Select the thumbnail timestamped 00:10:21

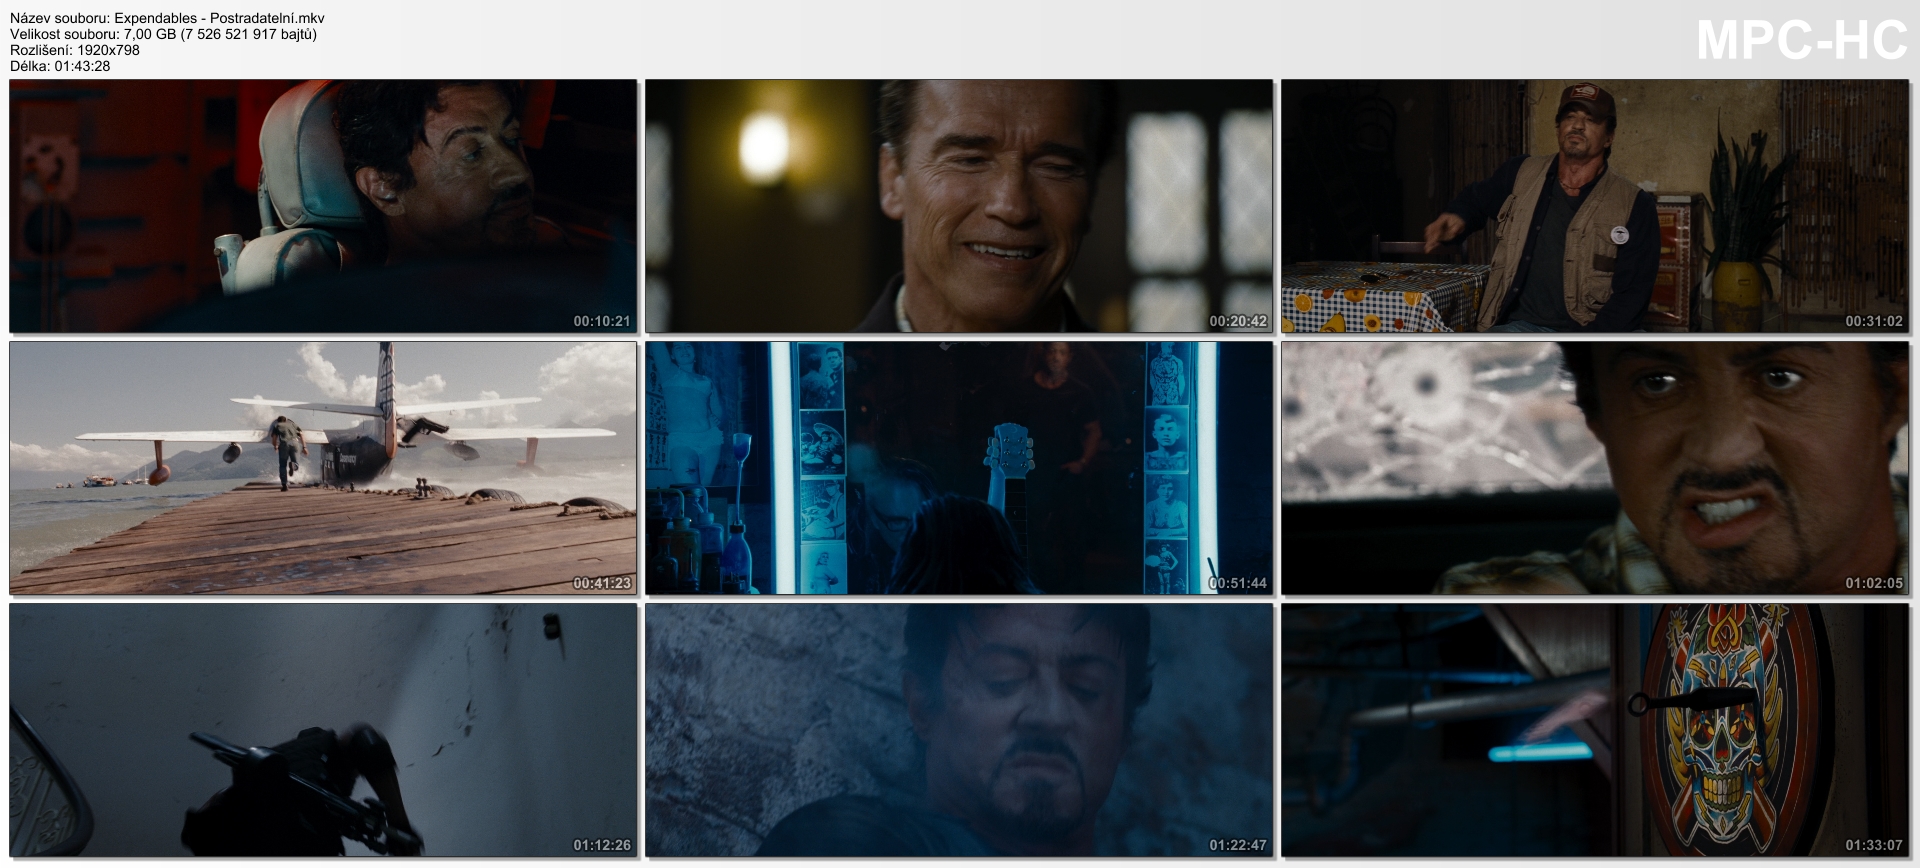pyautogui.click(x=323, y=206)
